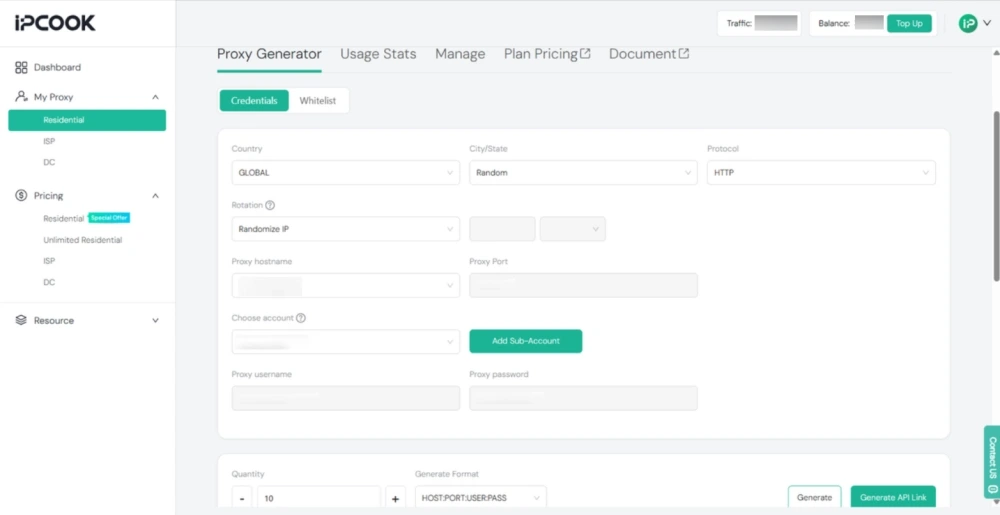Click the Rotation help question icon
This screenshot has height=515, width=1000.
(270, 205)
